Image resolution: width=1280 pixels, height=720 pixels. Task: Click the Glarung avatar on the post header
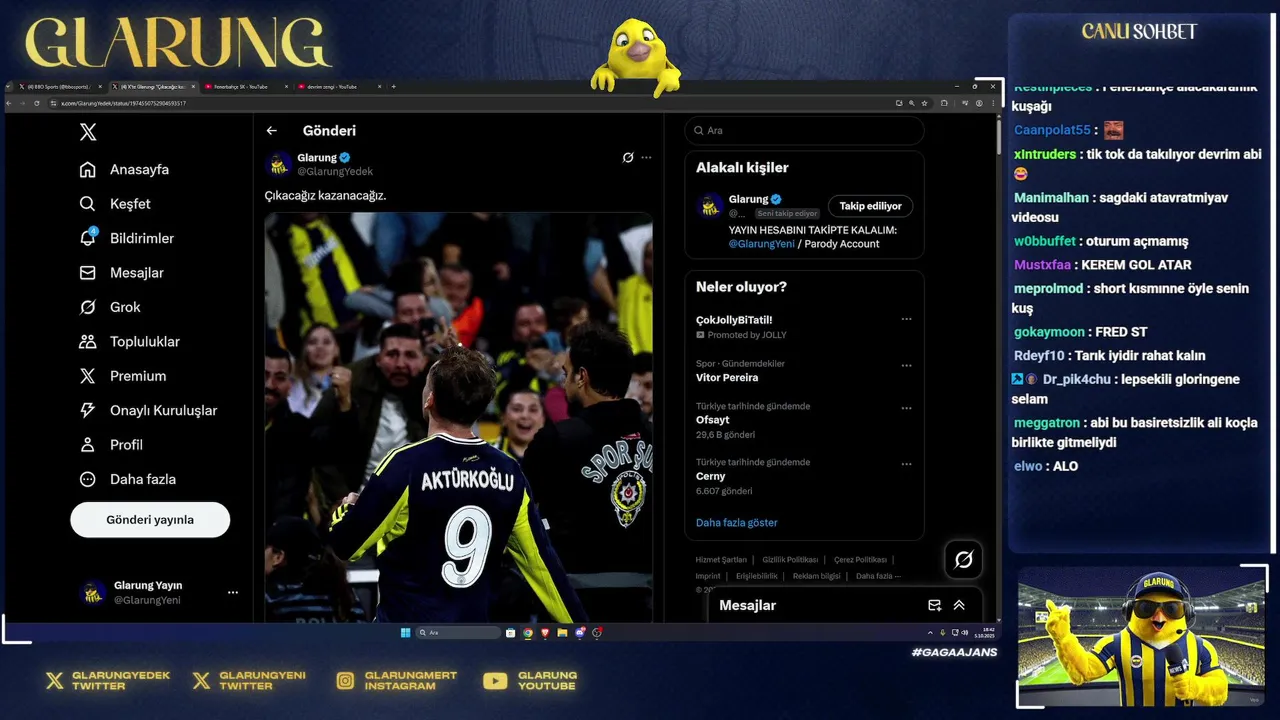tap(279, 164)
